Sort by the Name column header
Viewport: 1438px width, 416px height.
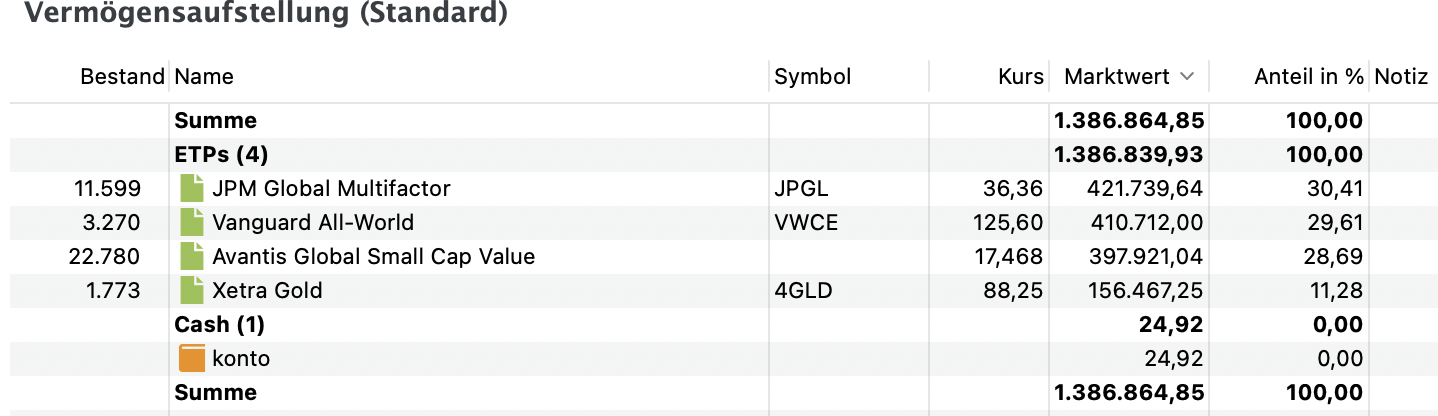click(204, 77)
